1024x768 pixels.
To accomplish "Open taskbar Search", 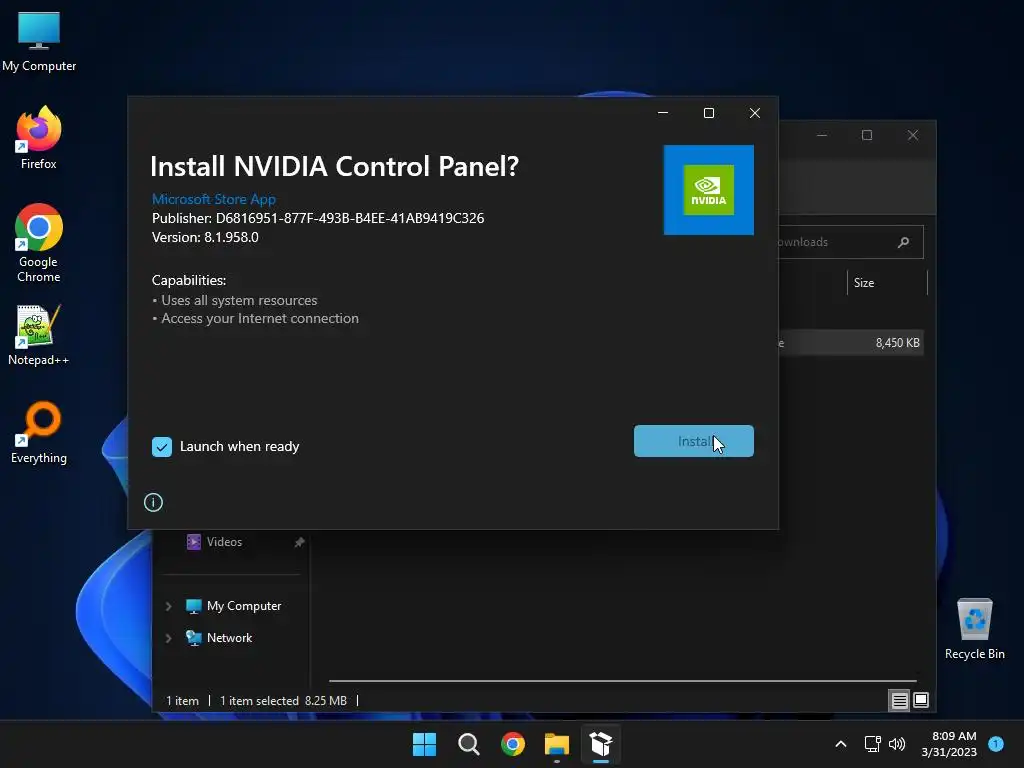I will pyautogui.click(x=469, y=744).
